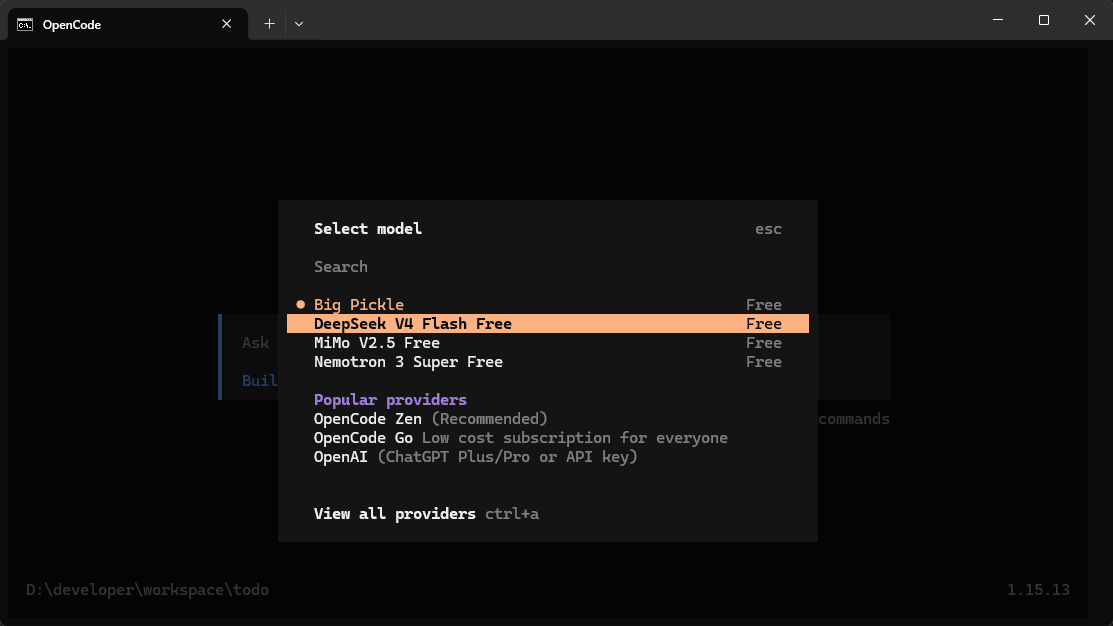
Task: Click the terminal icon on OpenCode tab
Action: click(x=25, y=25)
